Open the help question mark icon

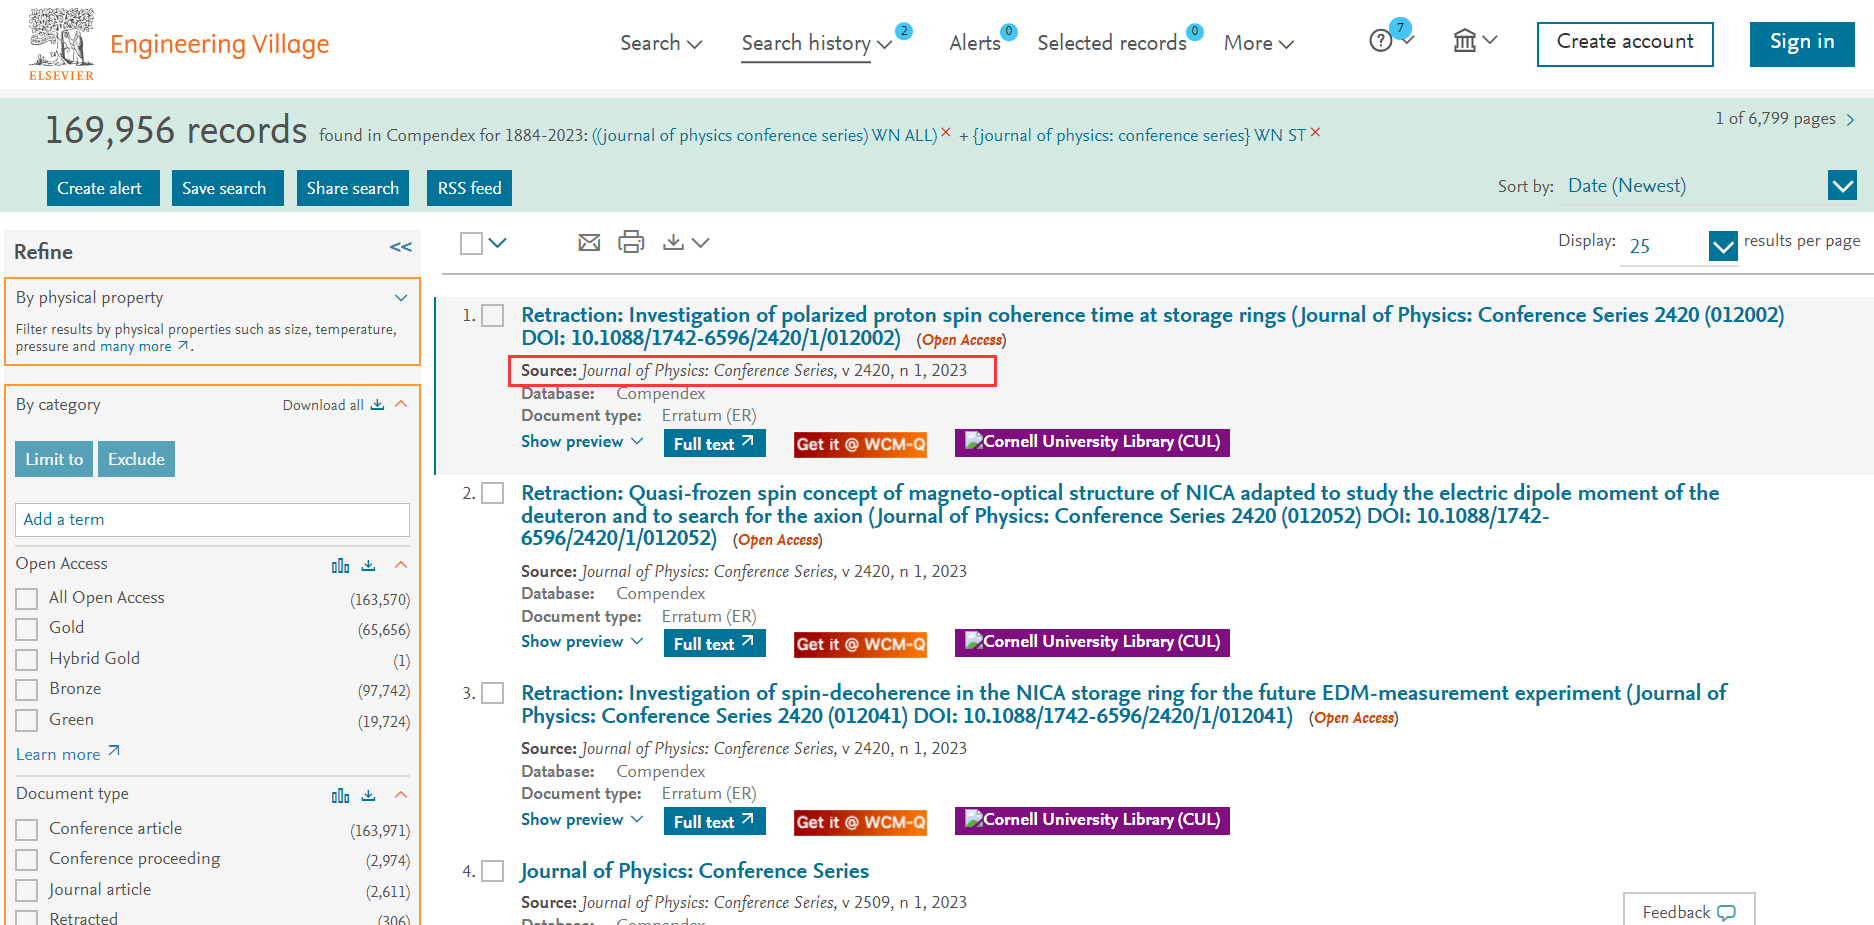(x=1380, y=41)
